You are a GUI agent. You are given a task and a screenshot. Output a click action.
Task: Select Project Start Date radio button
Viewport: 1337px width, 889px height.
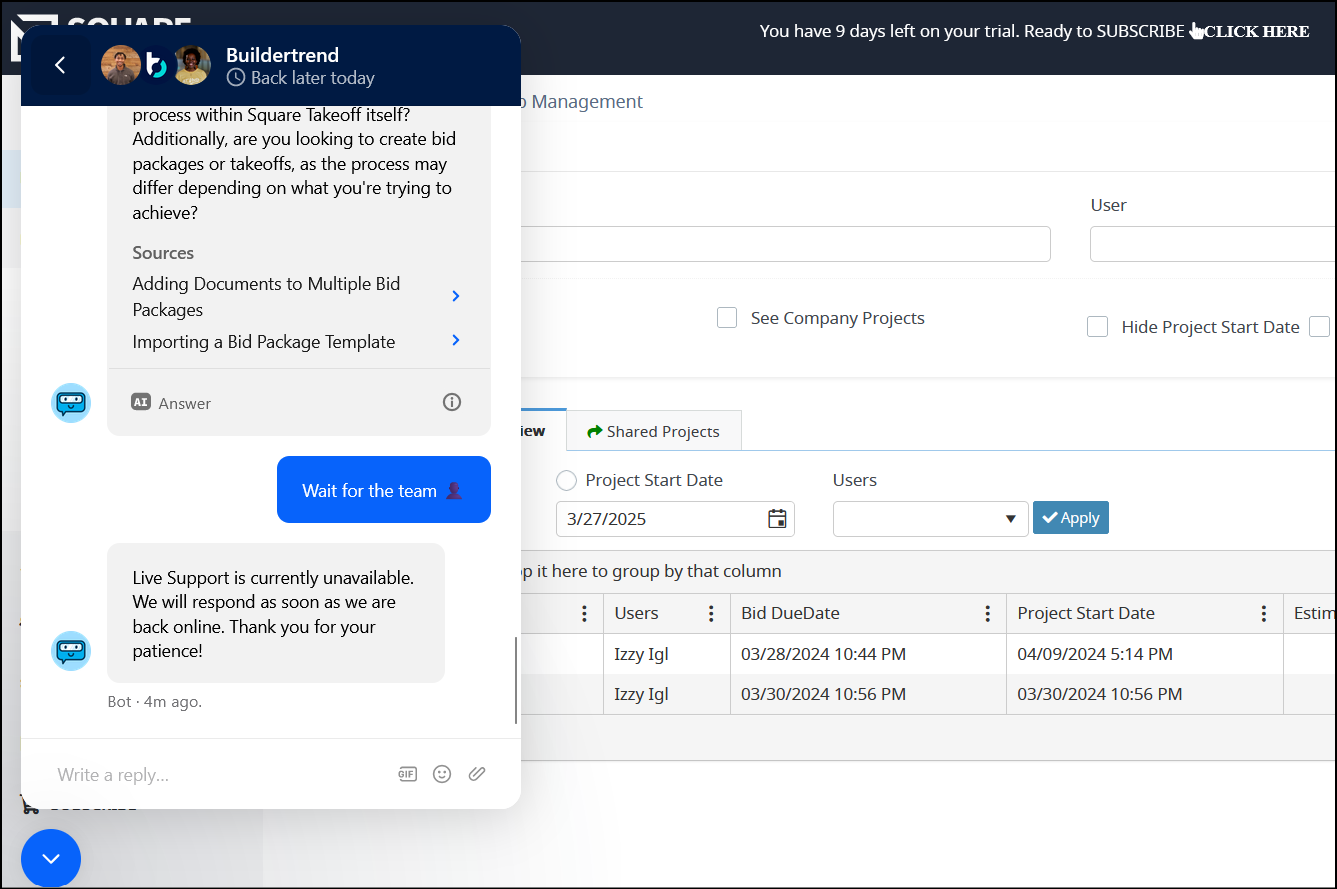pyautogui.click(x=567, y=480)
